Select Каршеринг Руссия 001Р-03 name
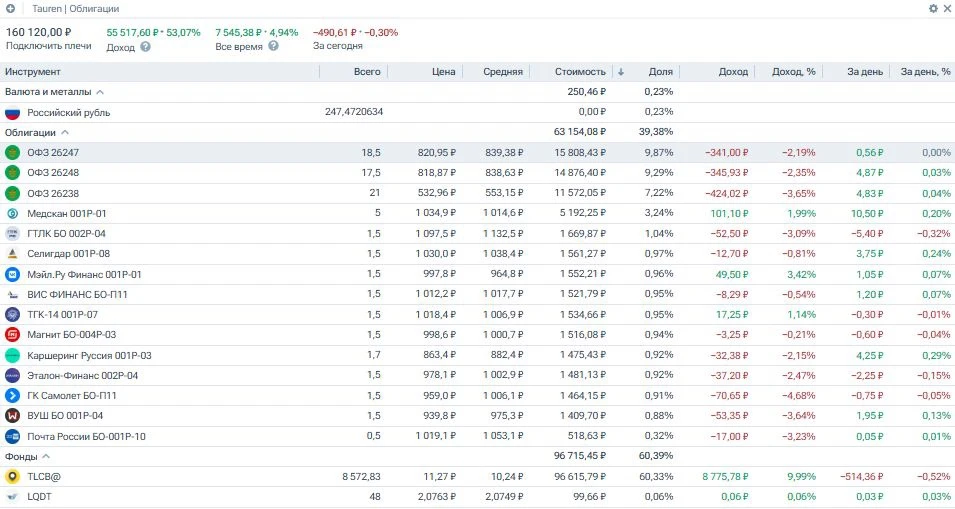Viewport: 955px width, 509px height. point(90,356)
